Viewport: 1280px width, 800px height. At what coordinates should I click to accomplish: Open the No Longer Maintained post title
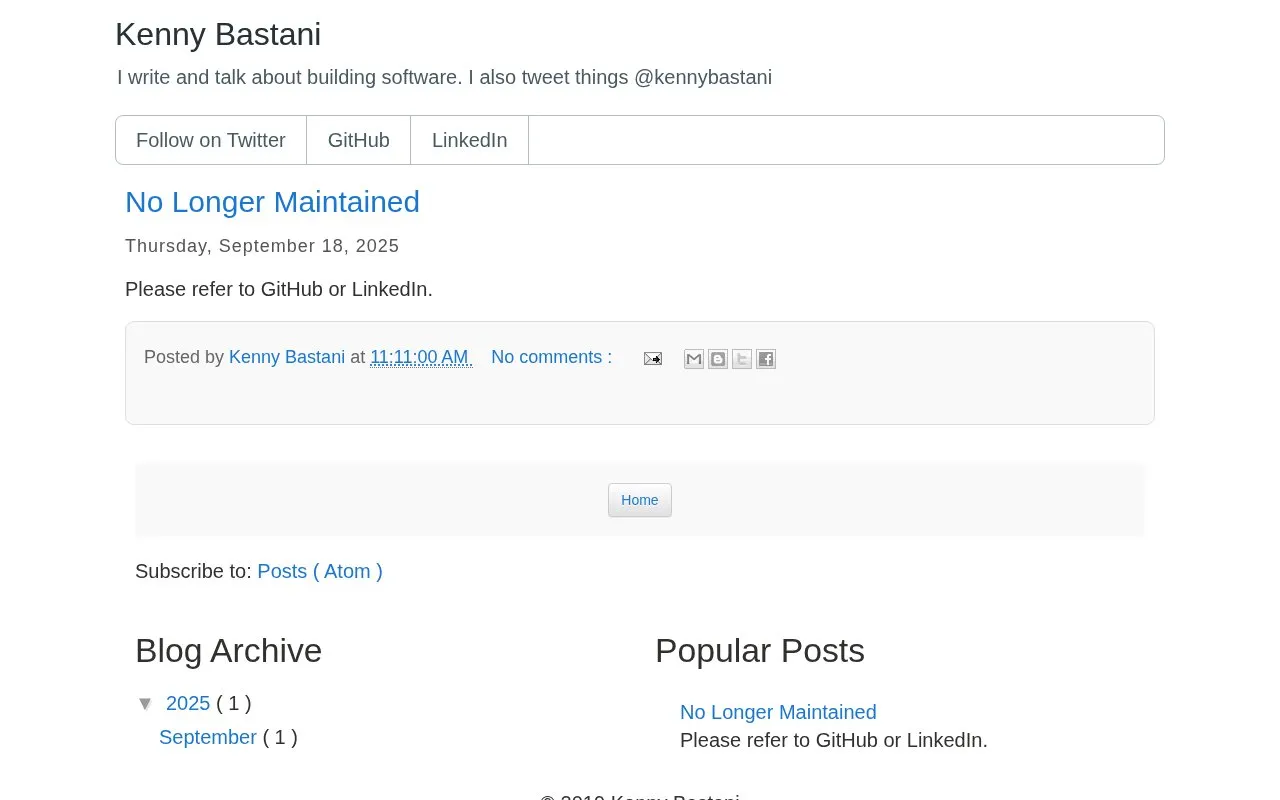(272, 202)
